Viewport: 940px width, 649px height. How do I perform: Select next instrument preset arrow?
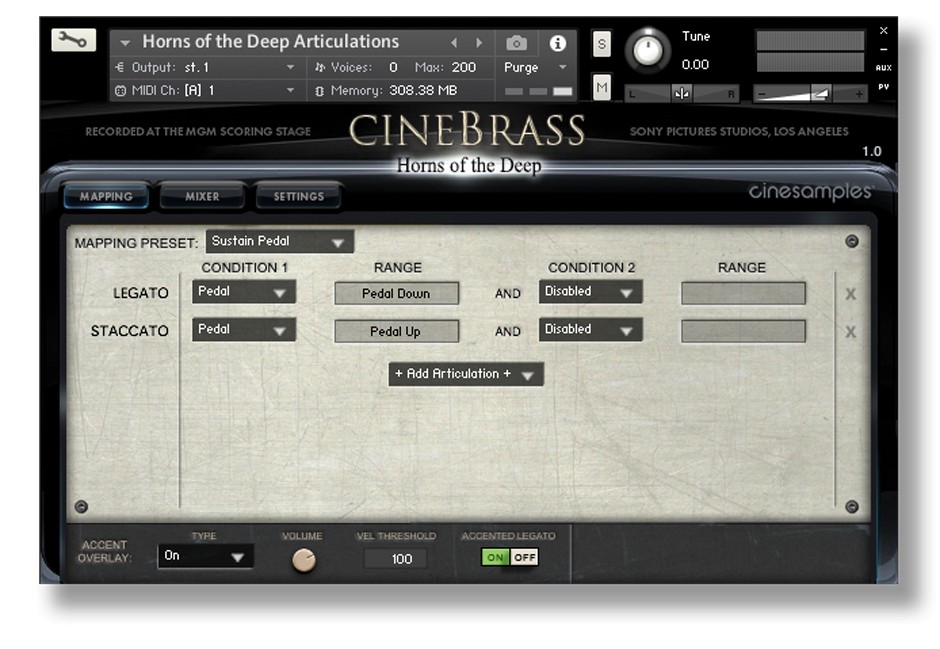[x=478, y=43]
